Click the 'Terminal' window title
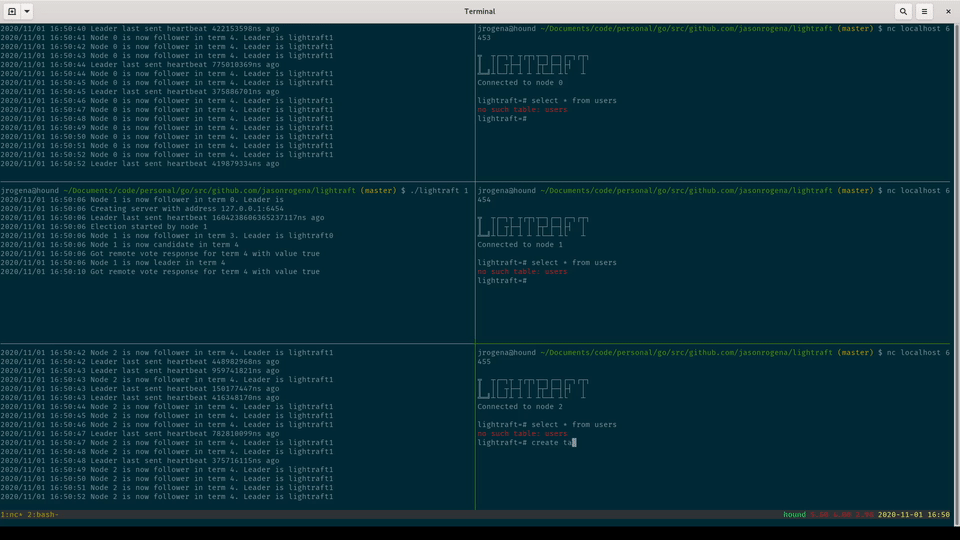This screenshot has height=540, width=960. (x=479, y=11)
